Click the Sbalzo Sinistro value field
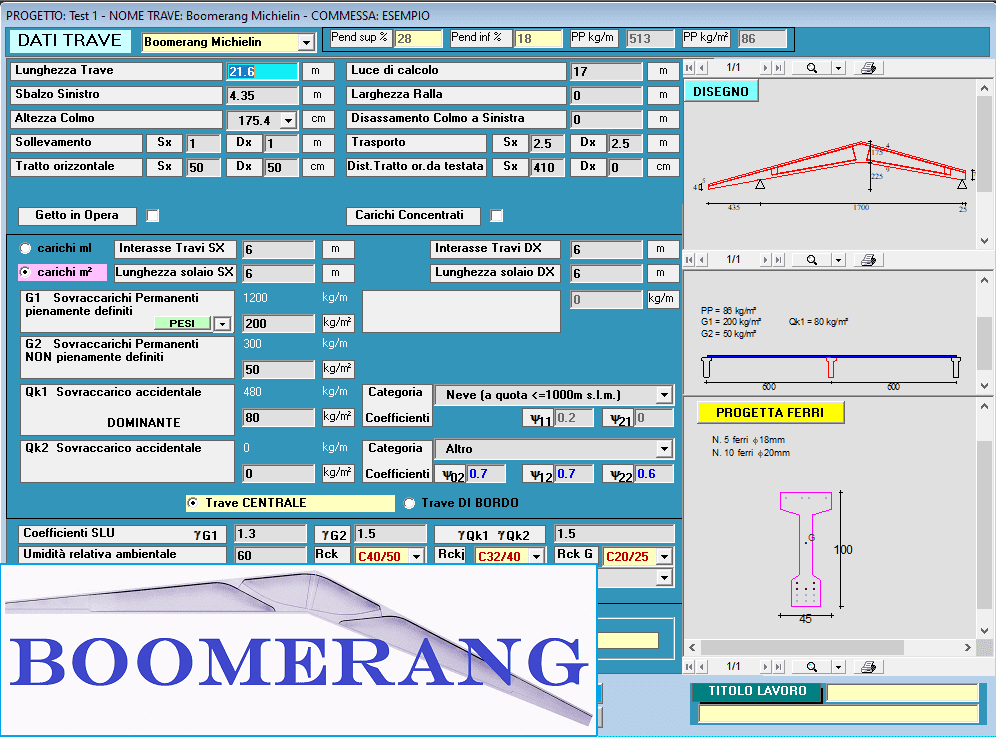Viewport: 996px width, 737px height. [262, 95]
